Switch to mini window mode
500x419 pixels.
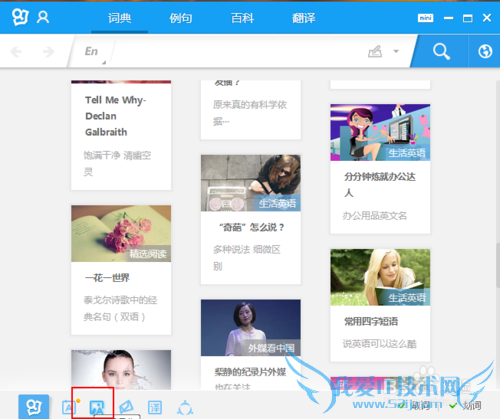coord(426,18)
